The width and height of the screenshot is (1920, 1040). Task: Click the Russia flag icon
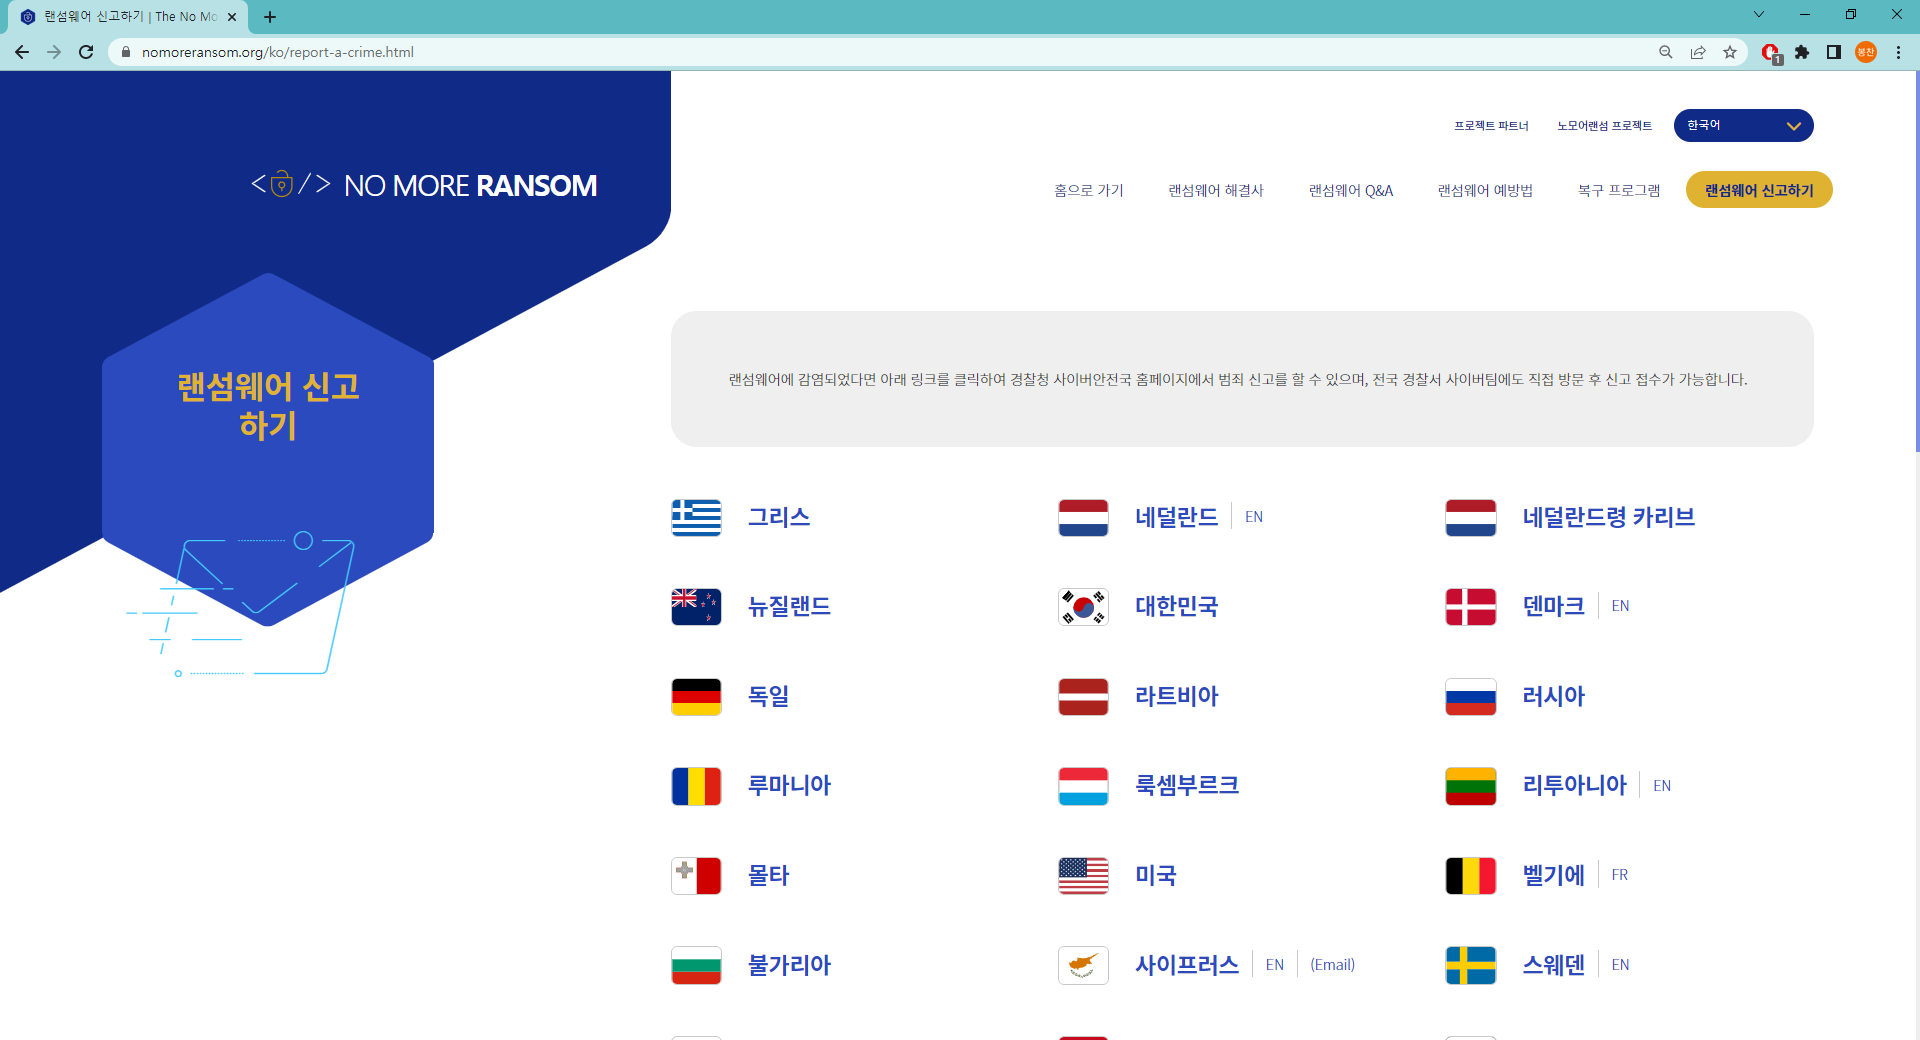[x=1470, y=696]
